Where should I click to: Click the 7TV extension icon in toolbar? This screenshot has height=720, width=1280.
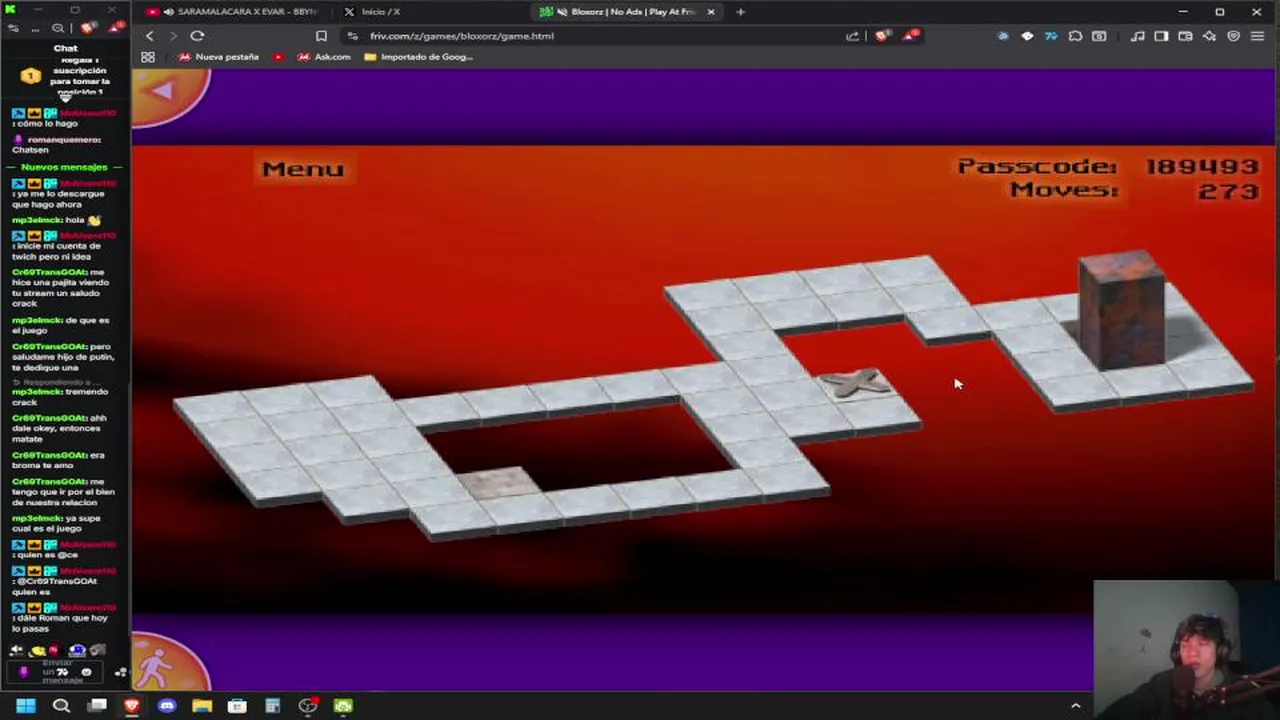[x=1051, y=36]
